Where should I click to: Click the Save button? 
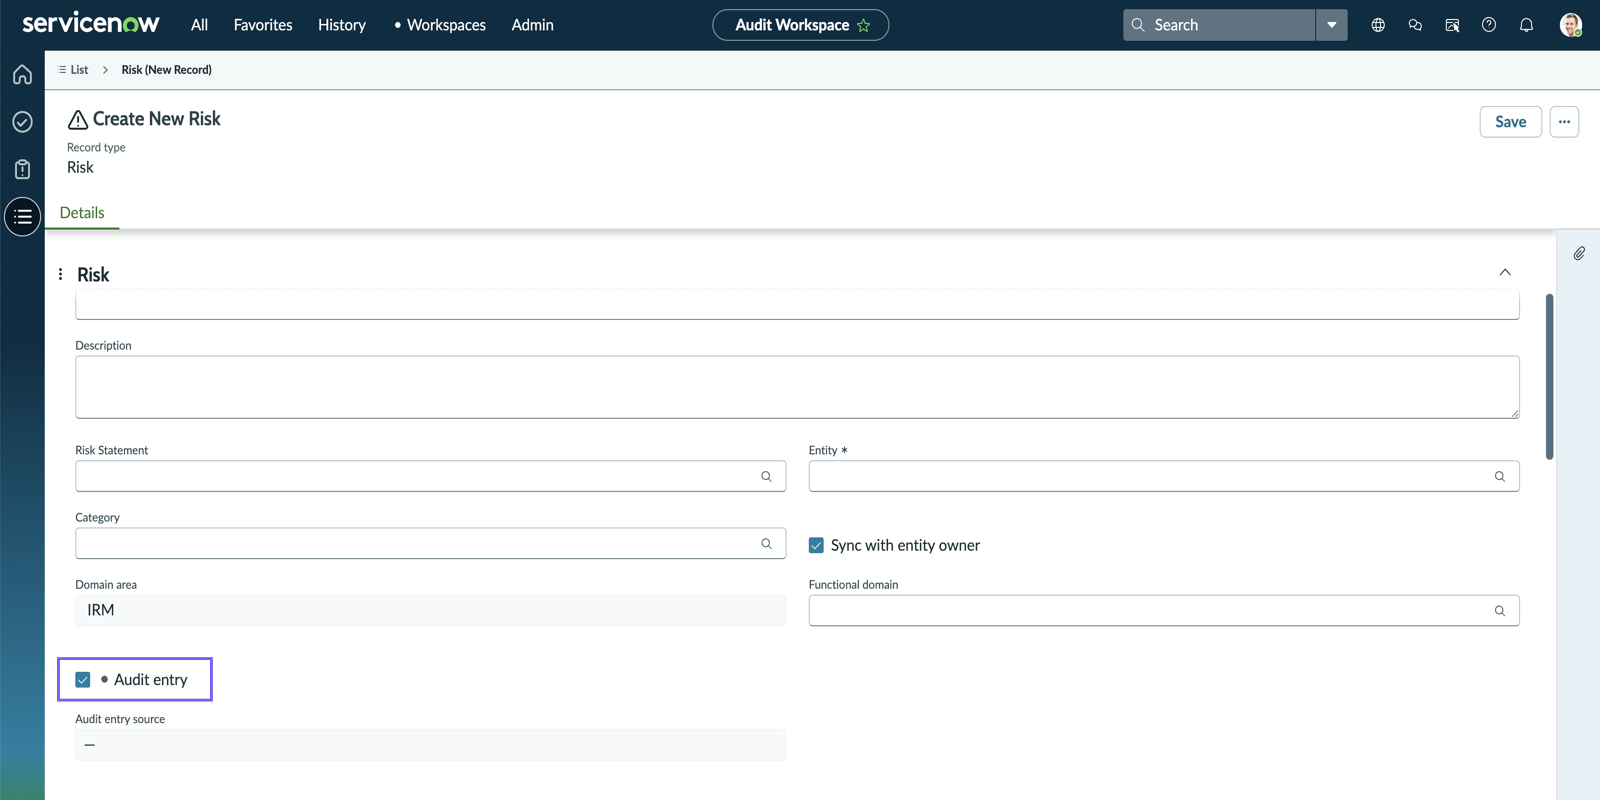1510,121
